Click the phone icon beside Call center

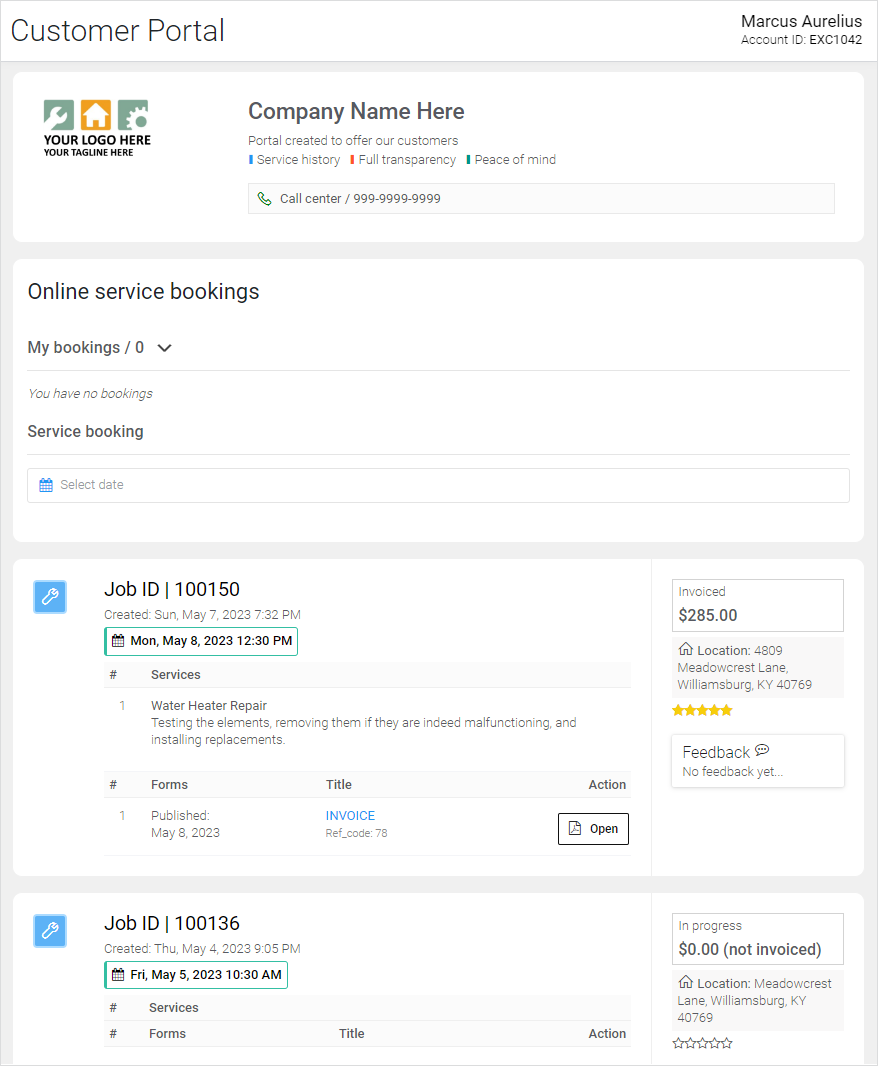(265, 199)
